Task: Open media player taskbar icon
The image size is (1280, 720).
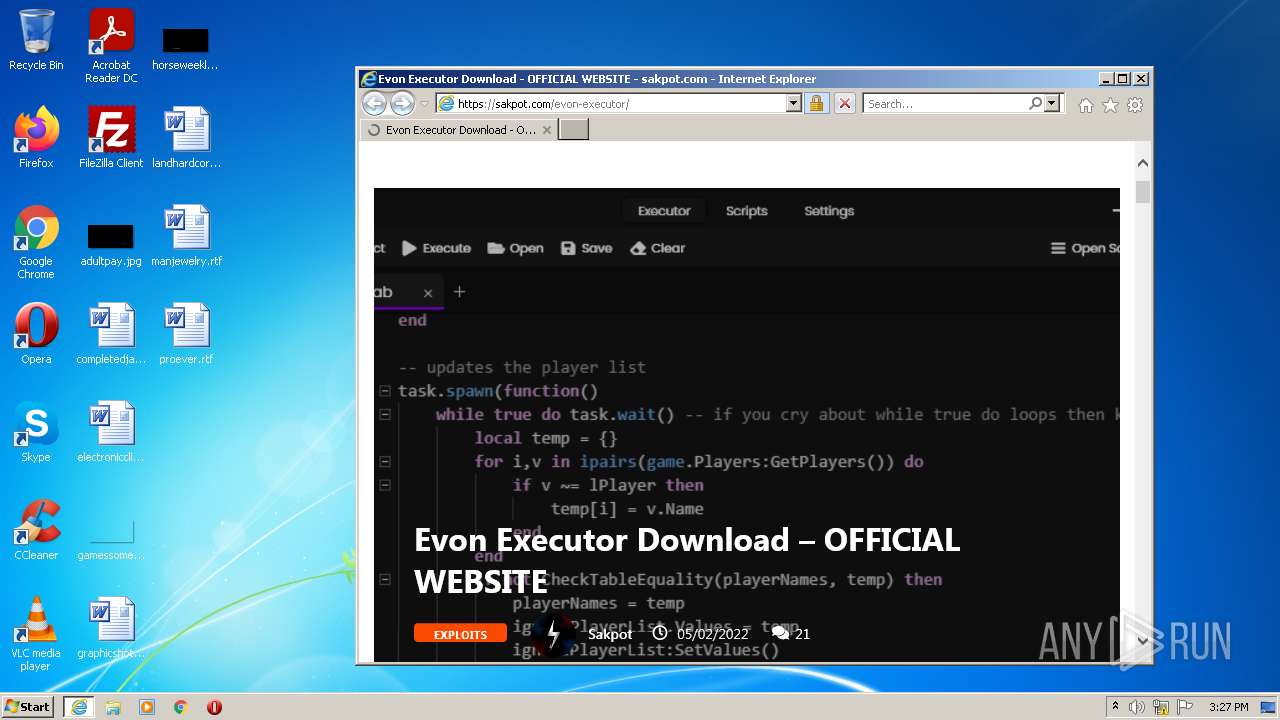Action: click(x=147, y=707)
